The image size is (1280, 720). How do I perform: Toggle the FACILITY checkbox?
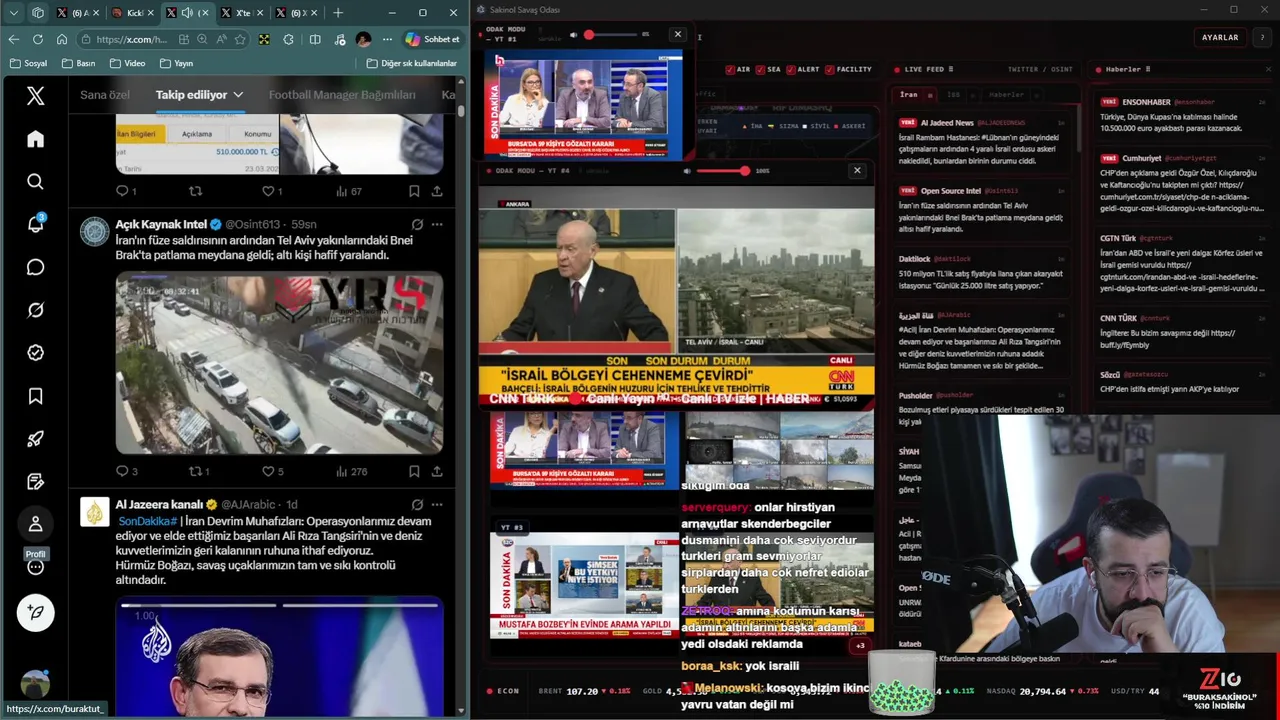830,69
